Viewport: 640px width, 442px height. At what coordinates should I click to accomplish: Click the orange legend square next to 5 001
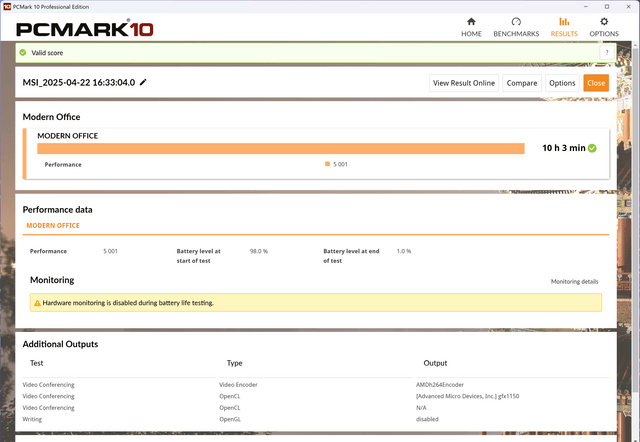click(327, 164)
